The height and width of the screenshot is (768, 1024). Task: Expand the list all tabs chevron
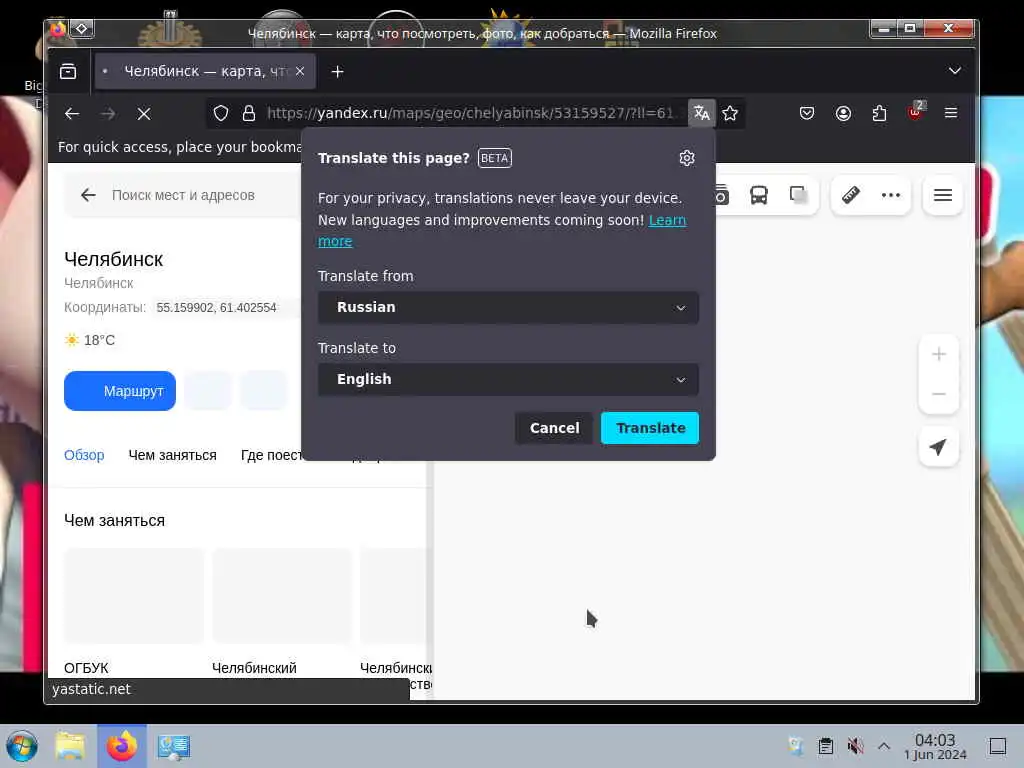click(955, 71)
